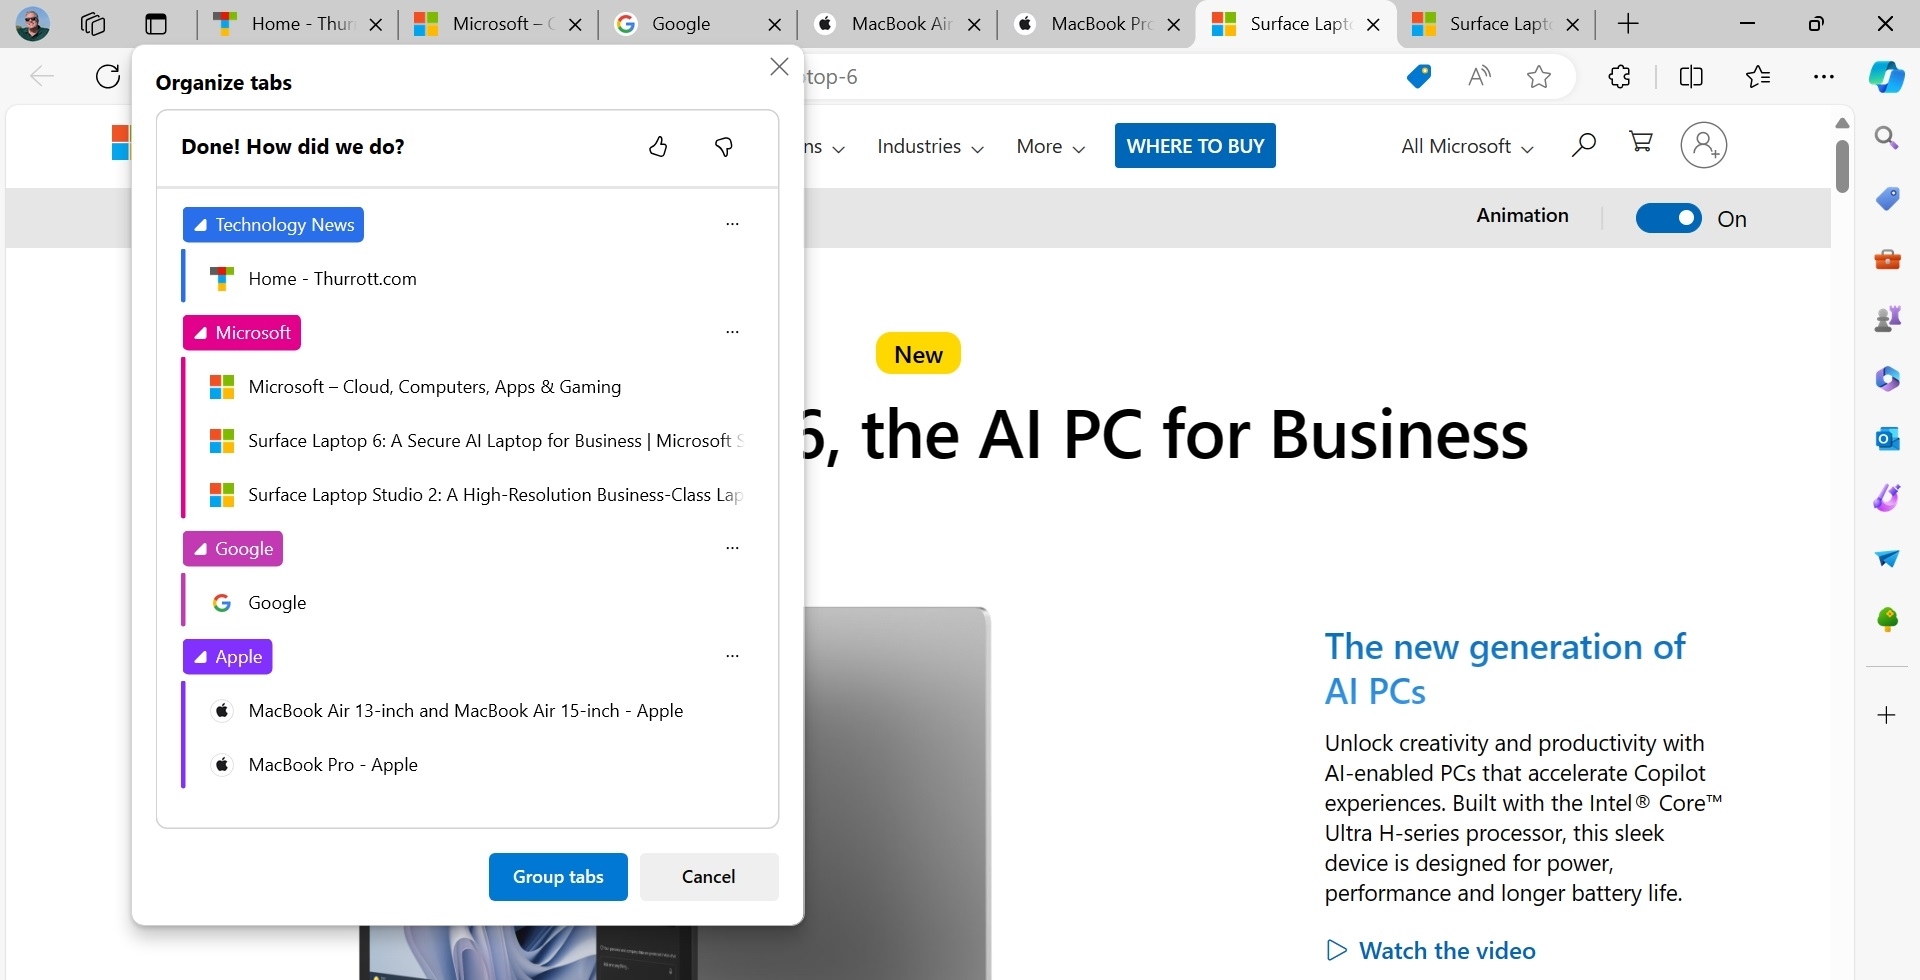
Task: Click the Google group color label
Action: pos(233,549)
